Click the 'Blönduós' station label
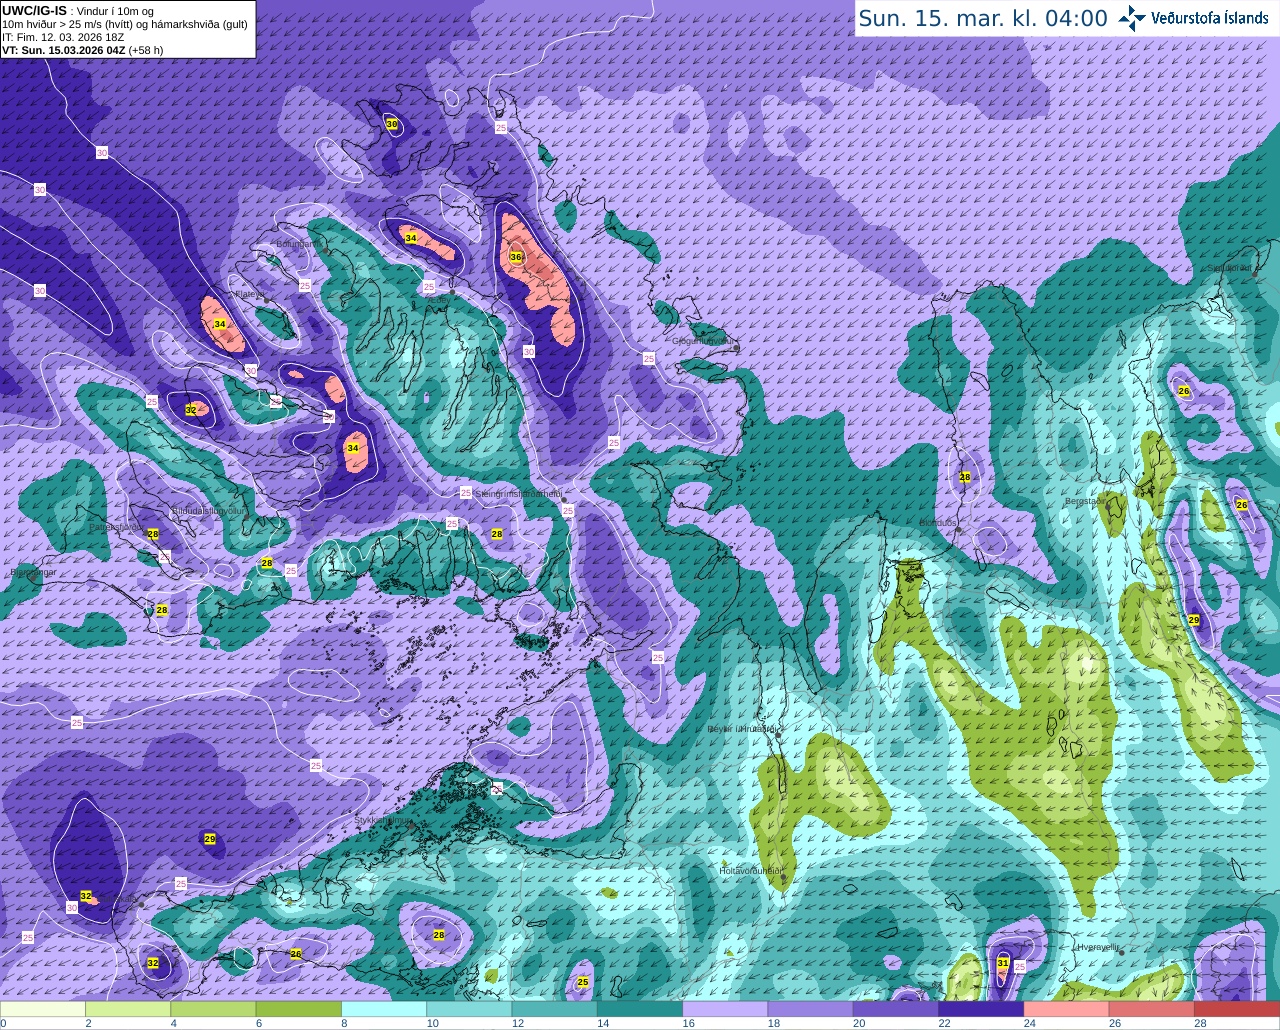This screenshot has width=1280, height=1030. click(x=938, y=523)
